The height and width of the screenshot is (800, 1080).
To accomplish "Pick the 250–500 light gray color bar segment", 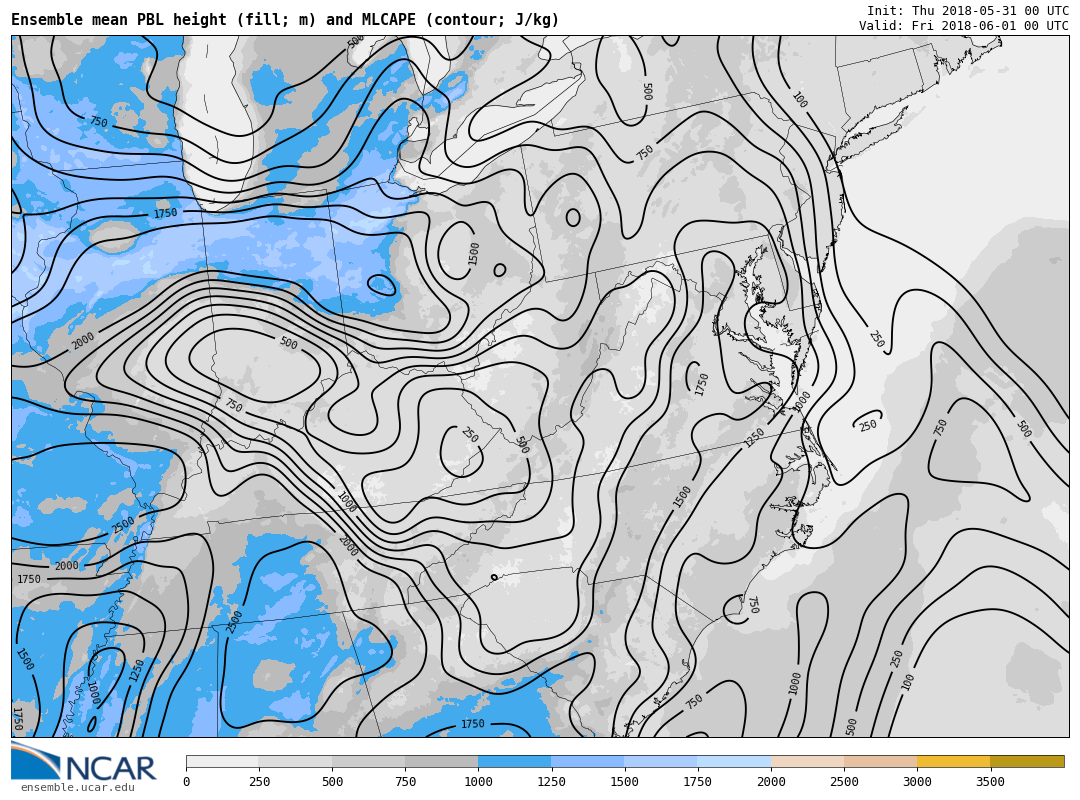I will pyautogui.click(x=295, y=762).
